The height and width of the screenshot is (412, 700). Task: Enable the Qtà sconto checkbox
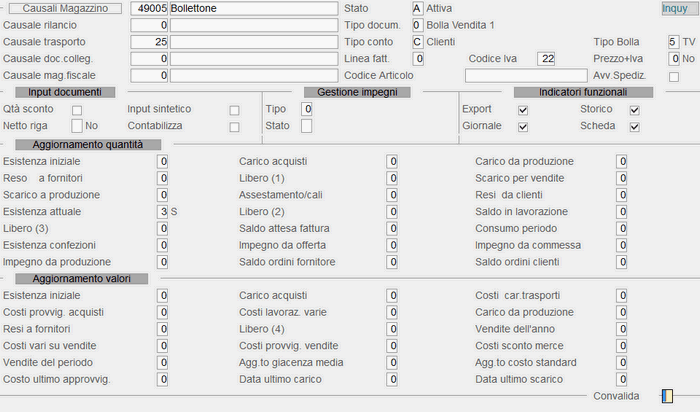click(77, 110)
